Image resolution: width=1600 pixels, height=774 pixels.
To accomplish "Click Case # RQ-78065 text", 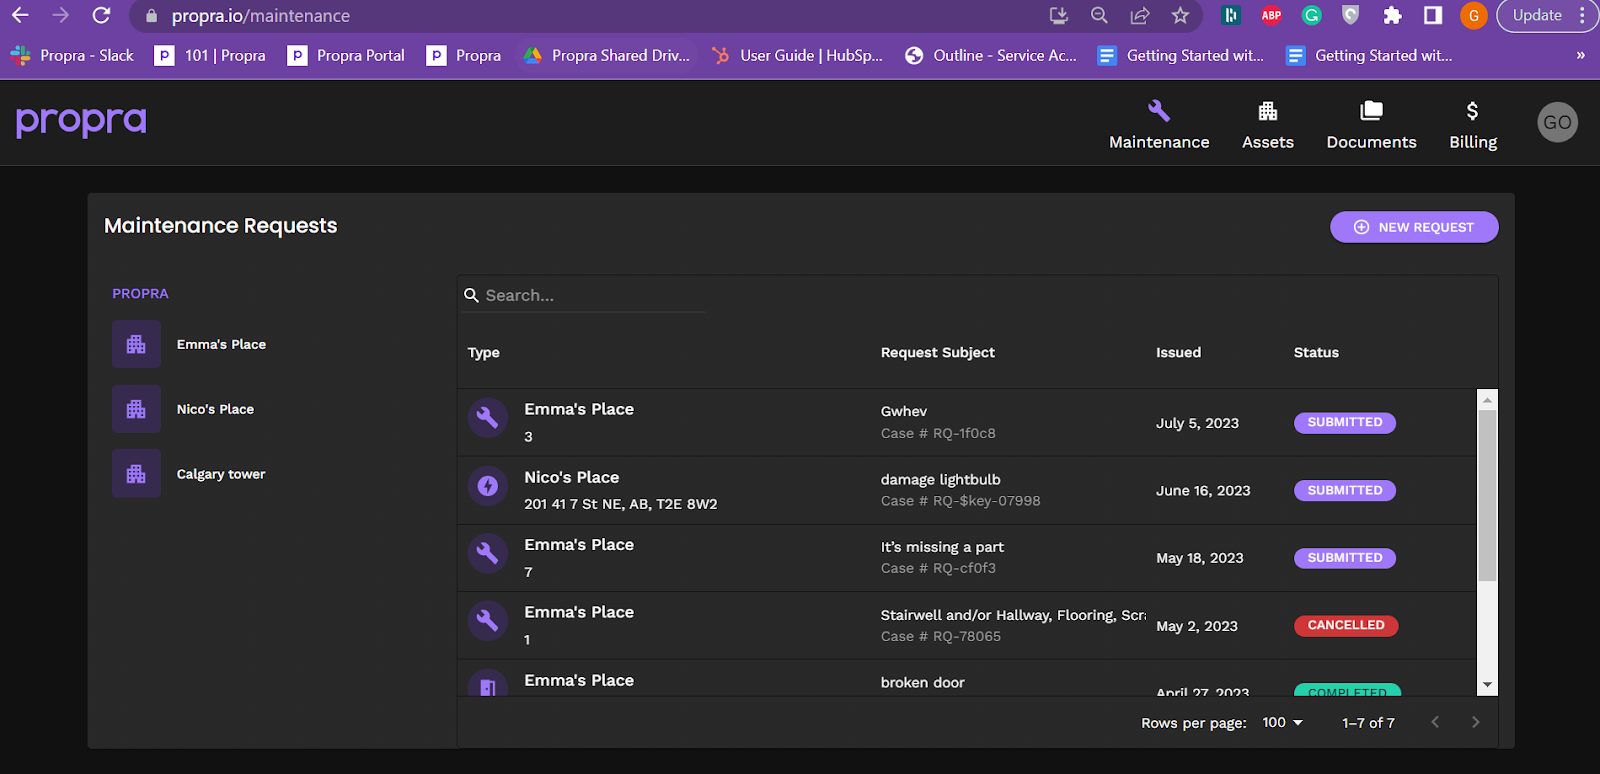I will (x=940, y=636).
